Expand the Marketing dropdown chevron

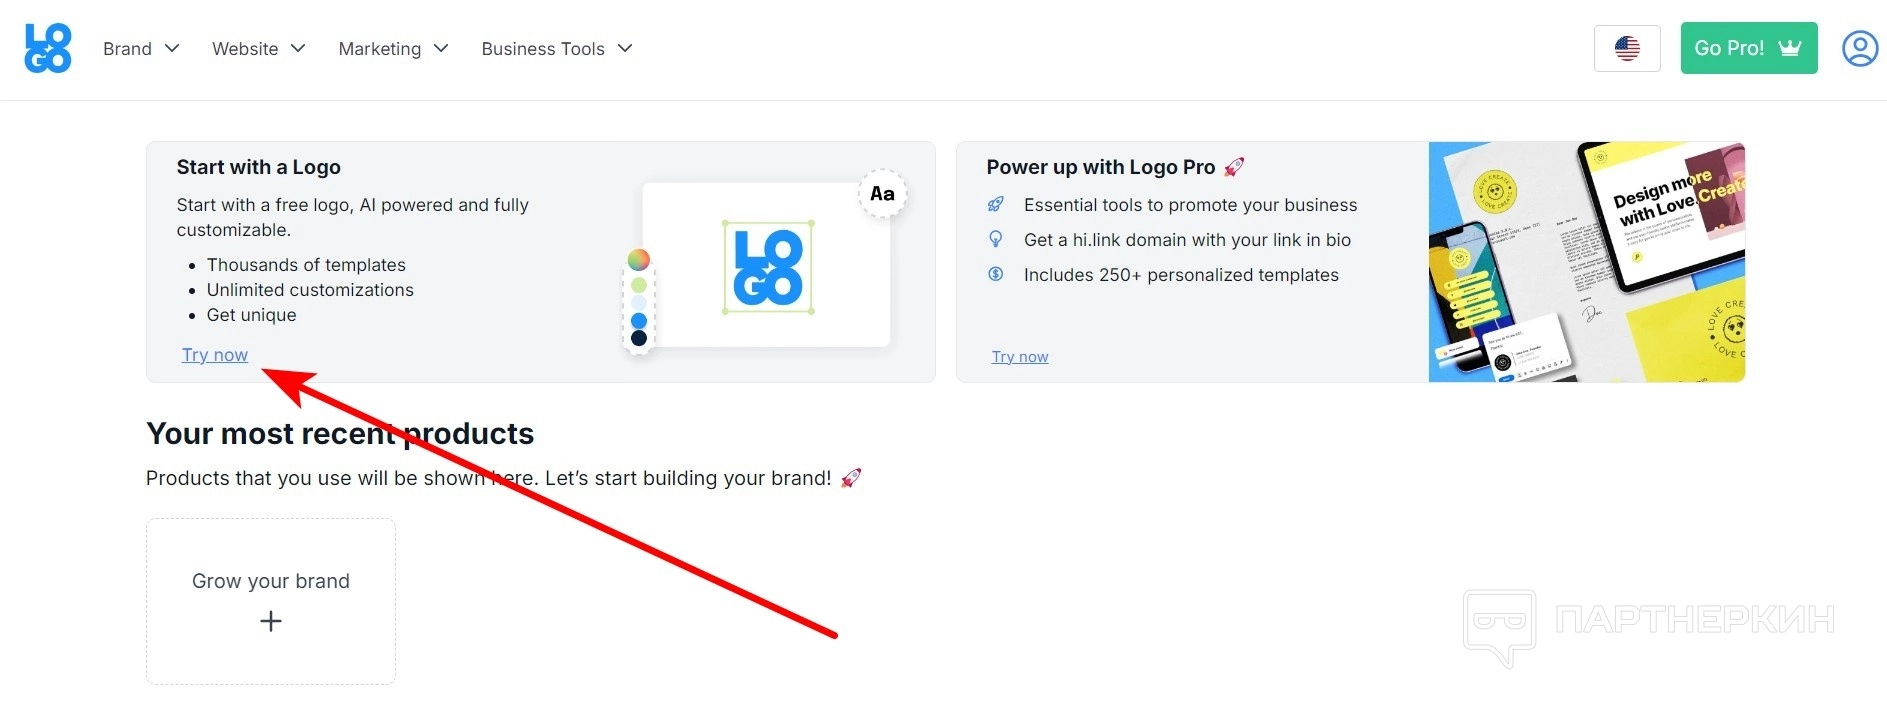click(441, 48)
